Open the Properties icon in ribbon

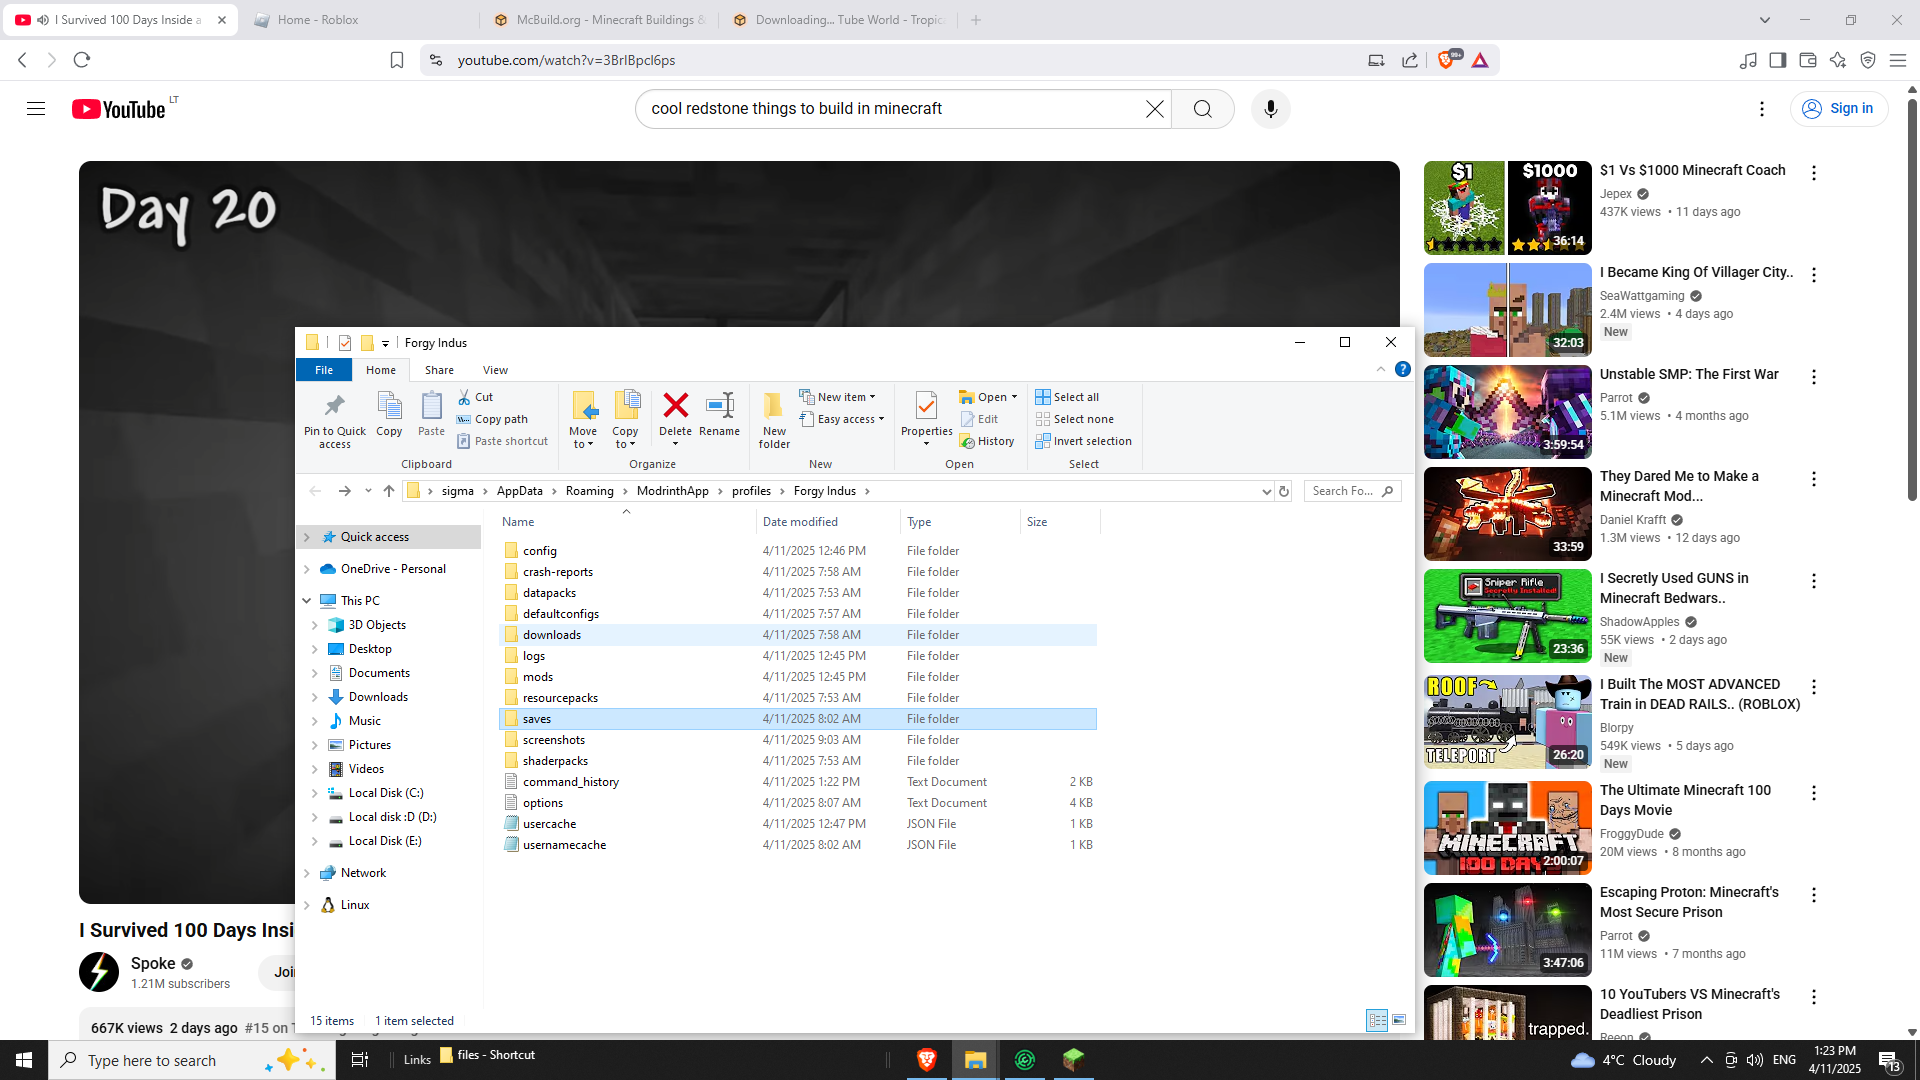pyautogui.click(x=926, y=407)
